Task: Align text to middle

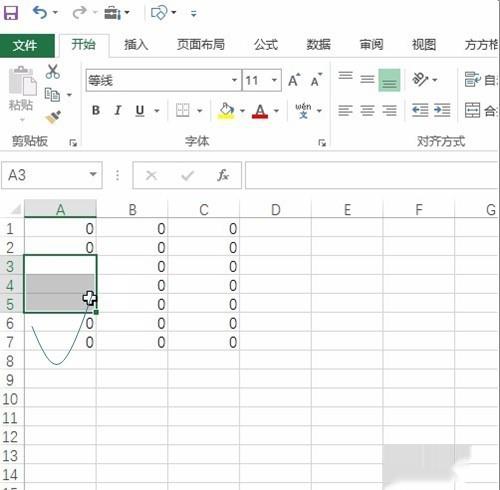Action: tap(367, 80)
